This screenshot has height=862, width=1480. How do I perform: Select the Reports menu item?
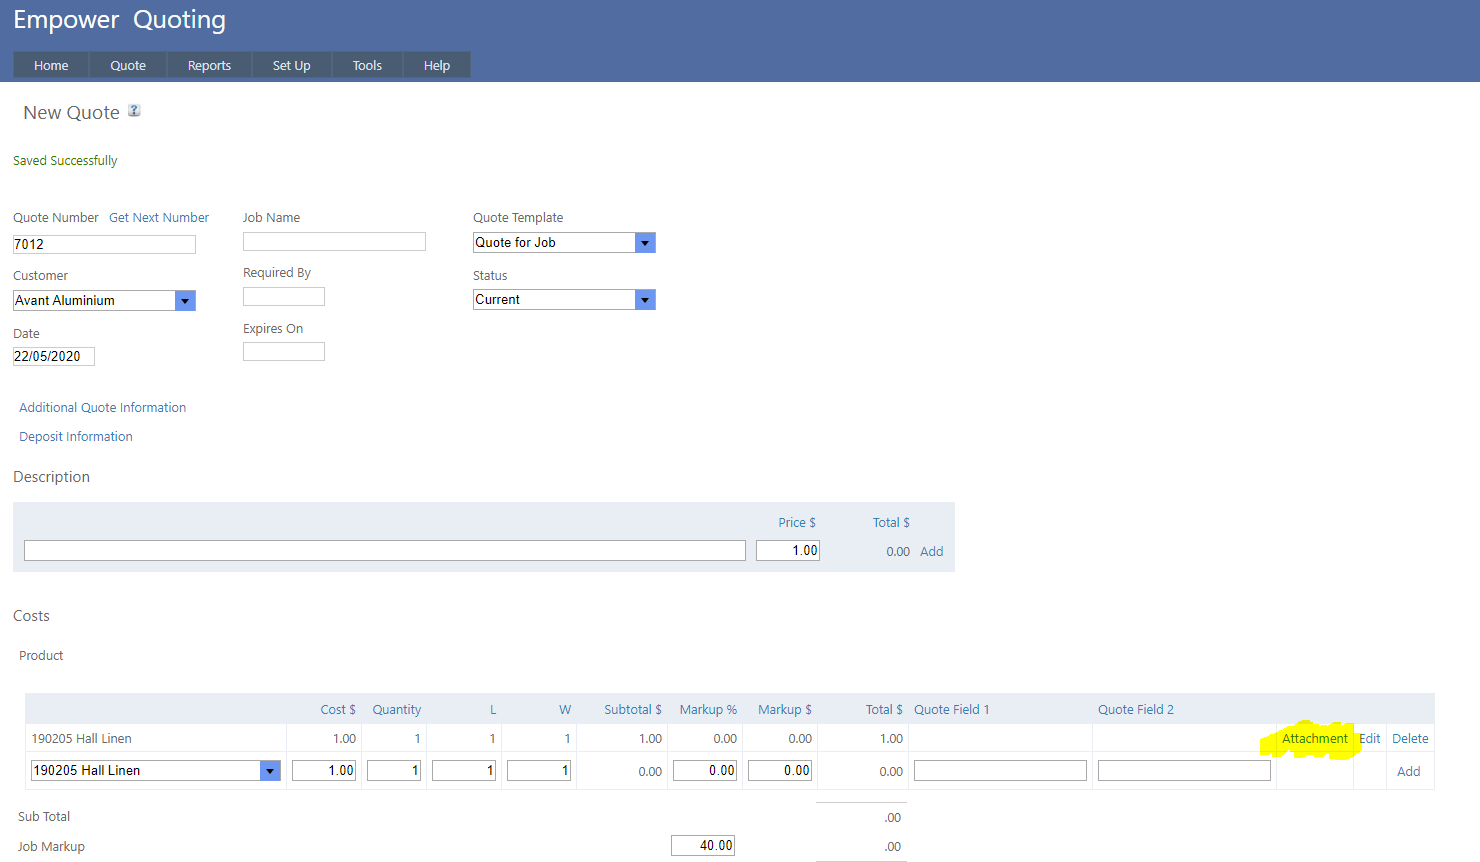(209, 65)
